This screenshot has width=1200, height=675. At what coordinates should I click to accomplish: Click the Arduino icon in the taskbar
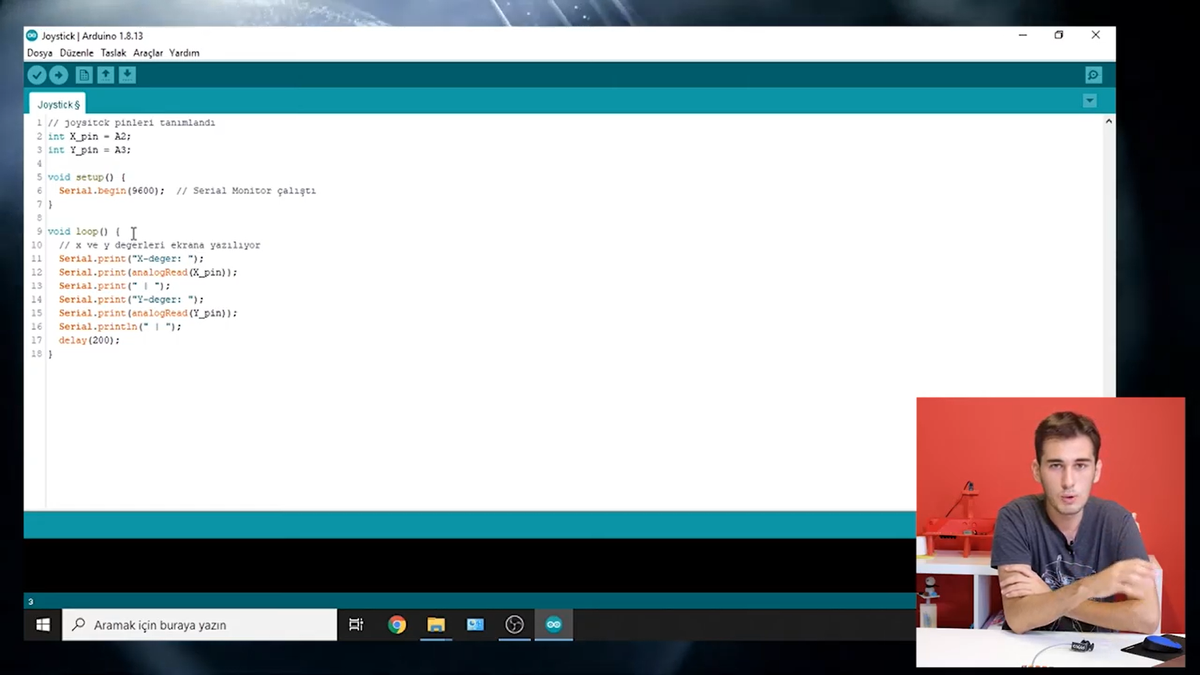pyautogui.click(x=553, y=625)
